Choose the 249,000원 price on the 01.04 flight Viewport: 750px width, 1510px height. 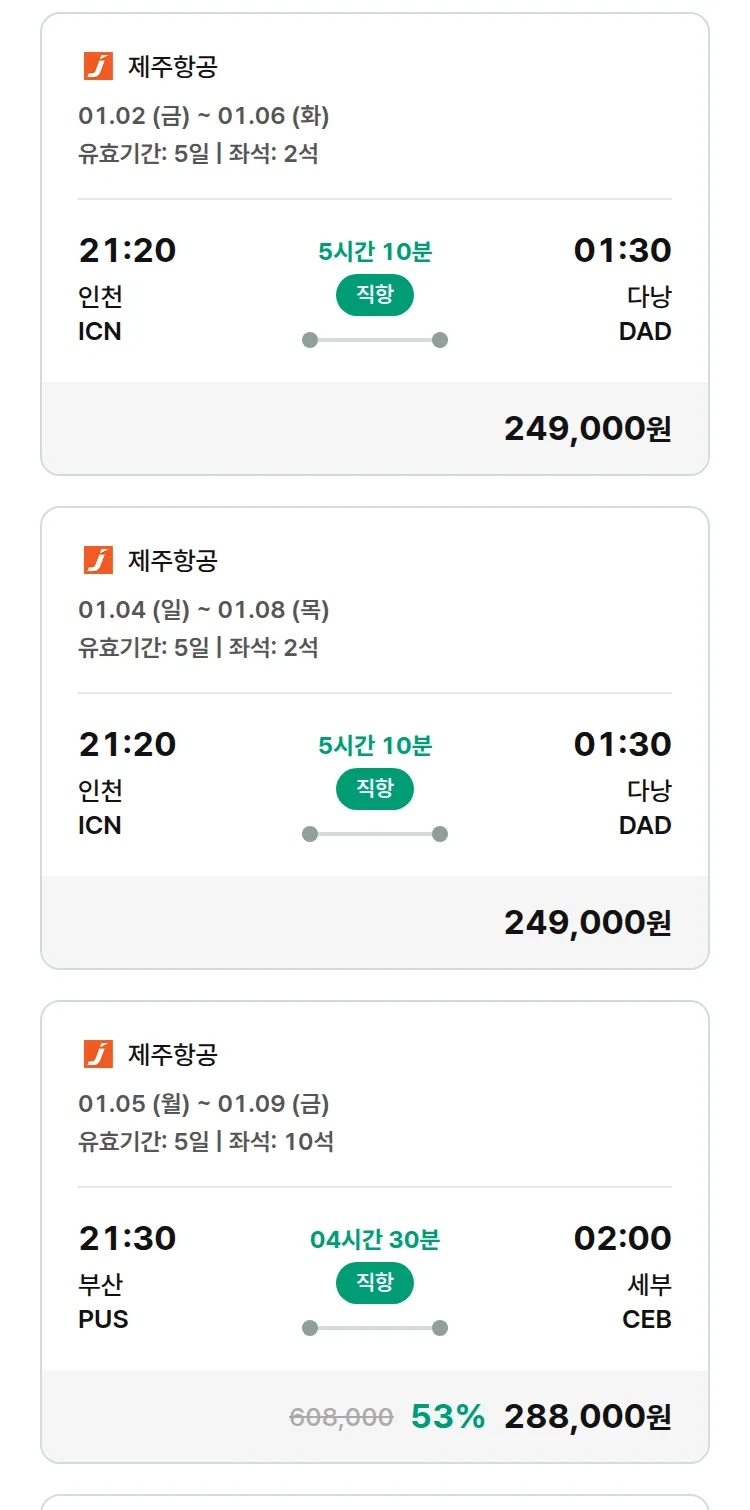[x=587, y=922]
